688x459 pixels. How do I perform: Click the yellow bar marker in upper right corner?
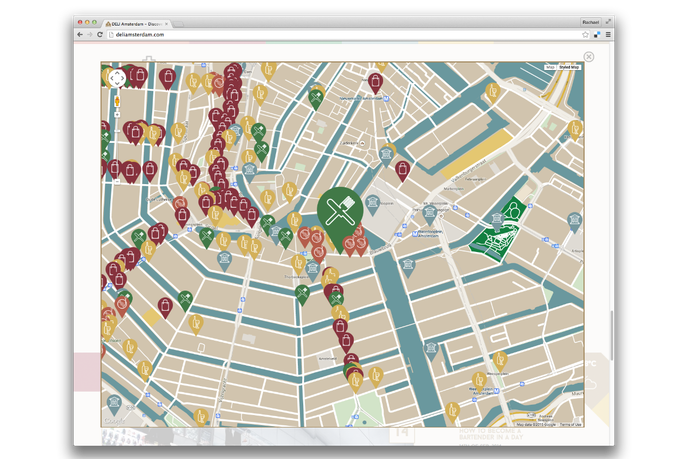(x=575, y=129)
